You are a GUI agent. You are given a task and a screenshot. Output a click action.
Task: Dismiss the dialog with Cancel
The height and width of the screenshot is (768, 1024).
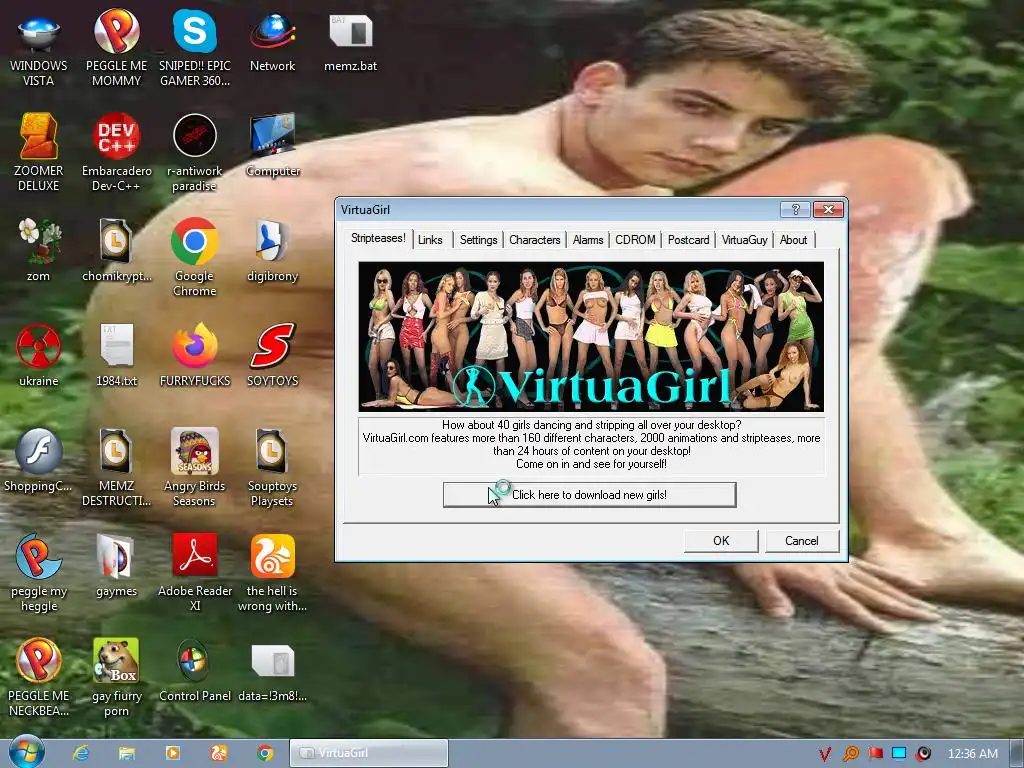[801, 541]
